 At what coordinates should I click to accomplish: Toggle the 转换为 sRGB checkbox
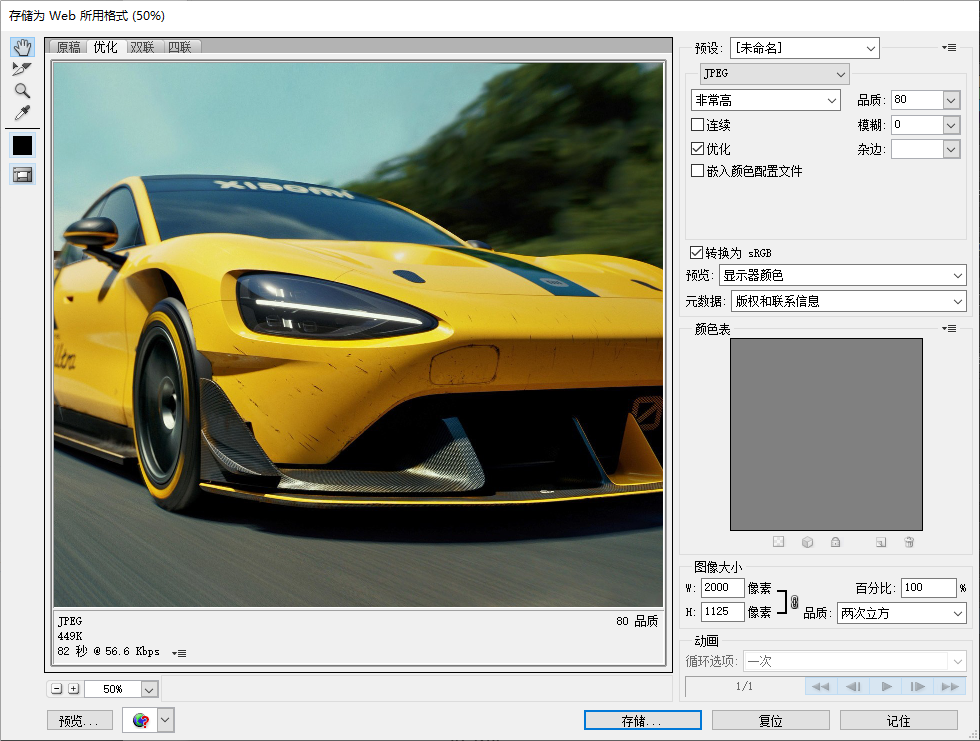(696, 253)
